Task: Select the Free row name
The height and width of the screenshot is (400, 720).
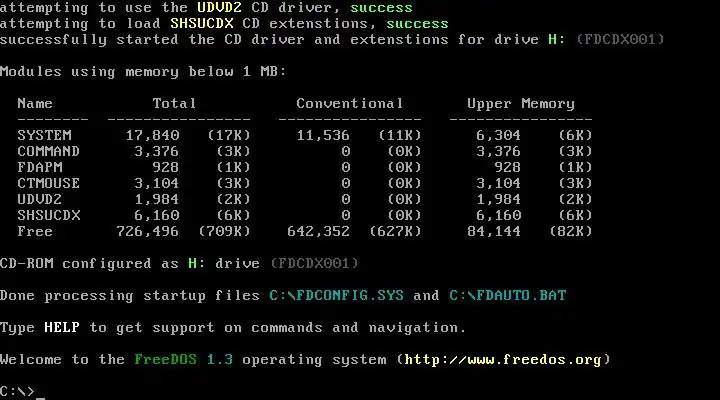Action: point(35,231)
